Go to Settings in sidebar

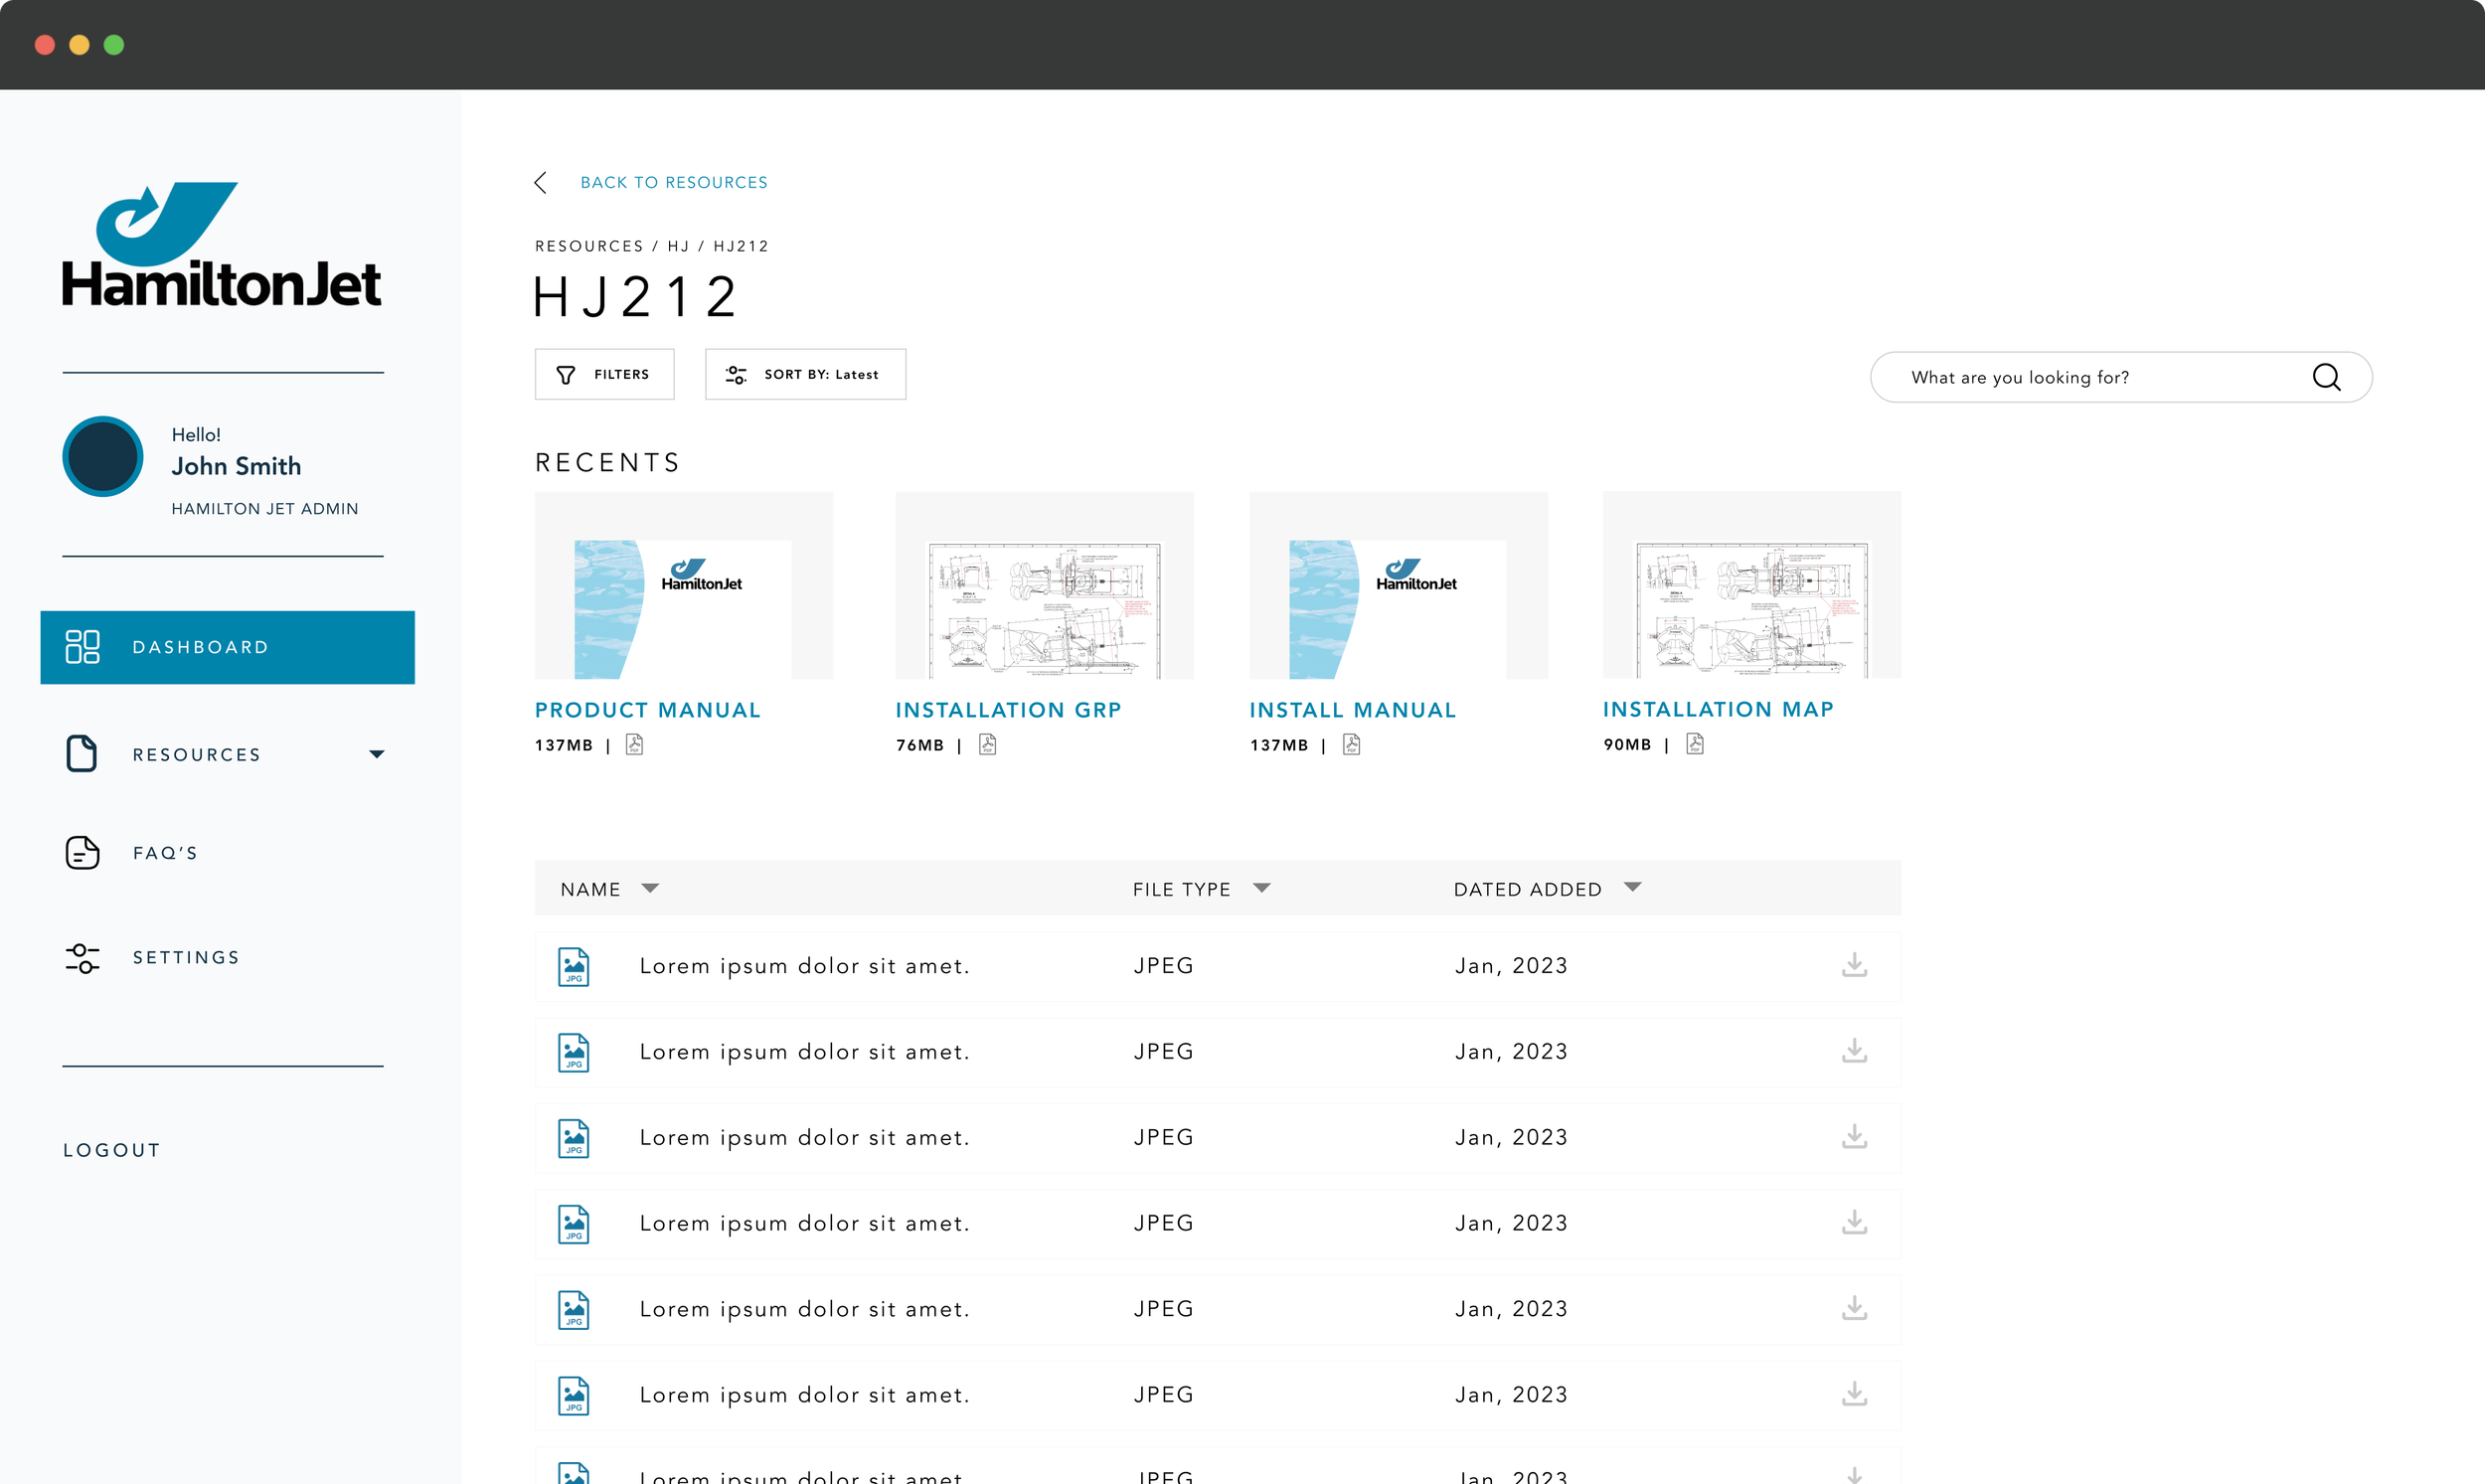point(186,957)
